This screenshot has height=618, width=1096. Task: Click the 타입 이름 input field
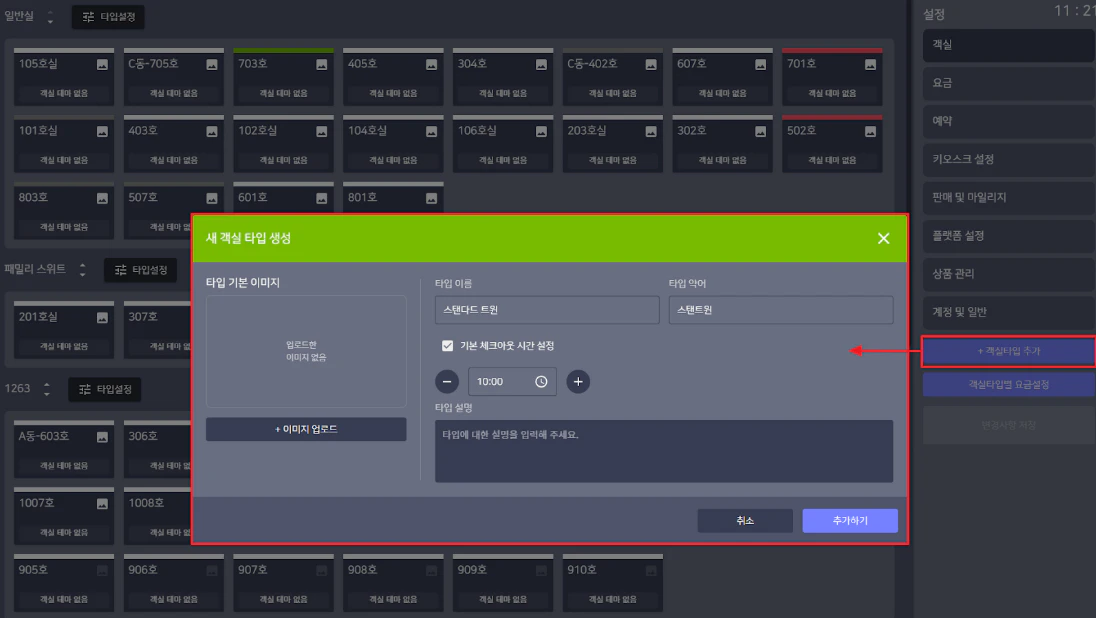pyautogui.click(x=547, y=310)
